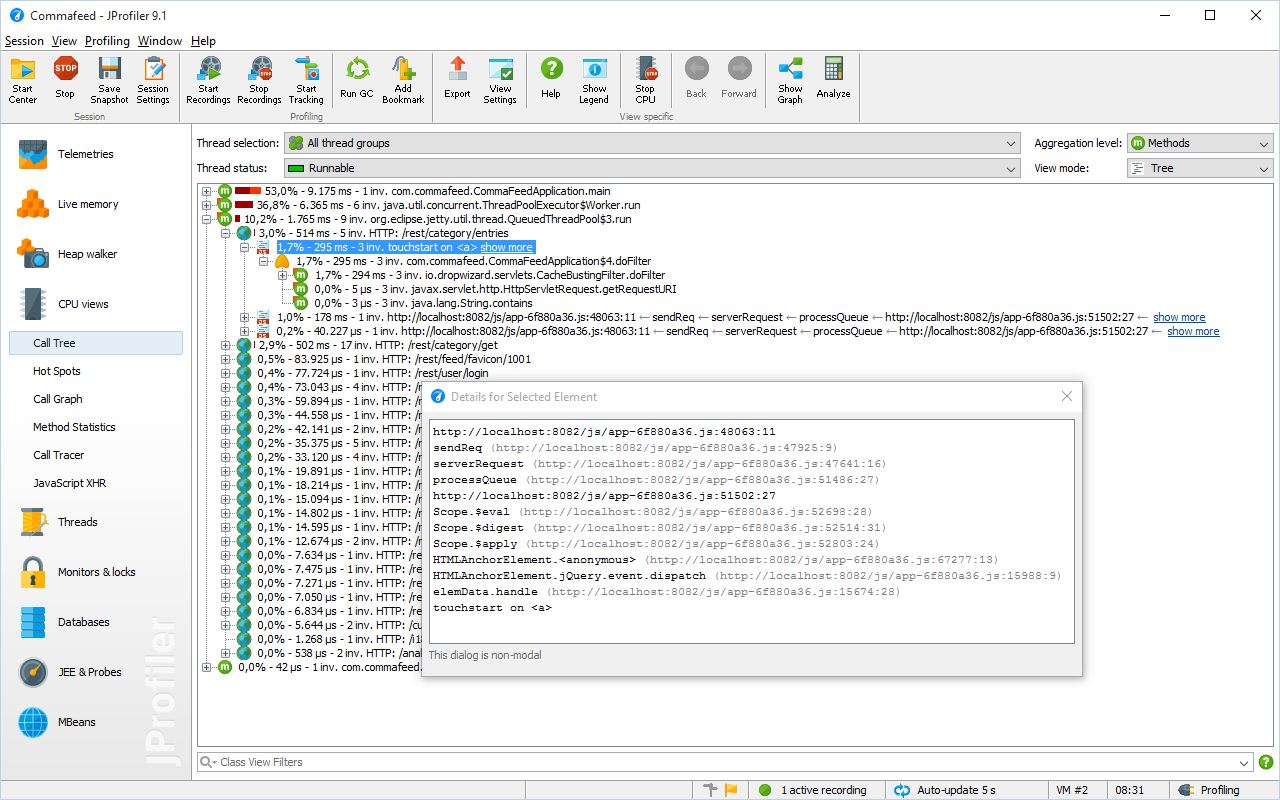Open the Session menu

click(x=24, y=41)
